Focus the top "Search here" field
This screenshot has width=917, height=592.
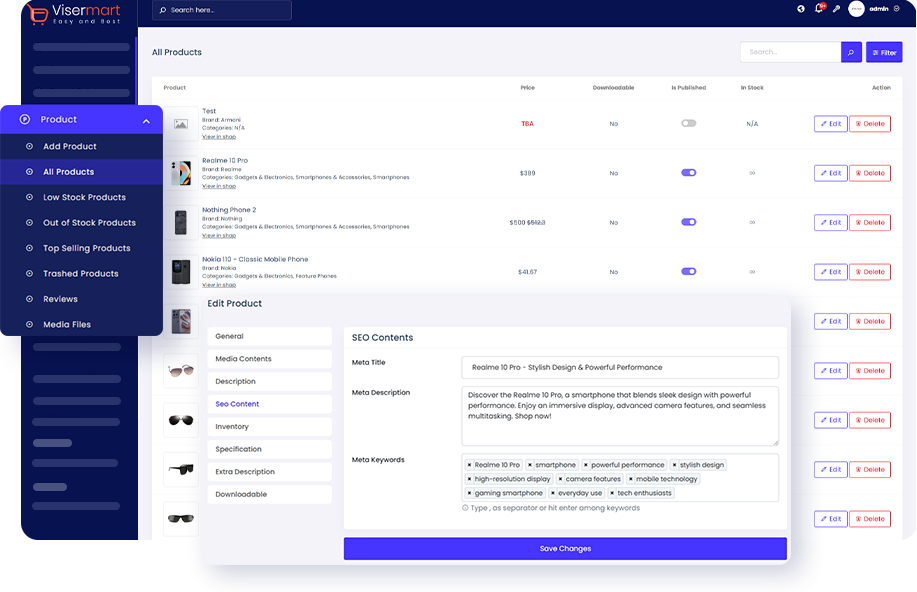coord(222,10)
